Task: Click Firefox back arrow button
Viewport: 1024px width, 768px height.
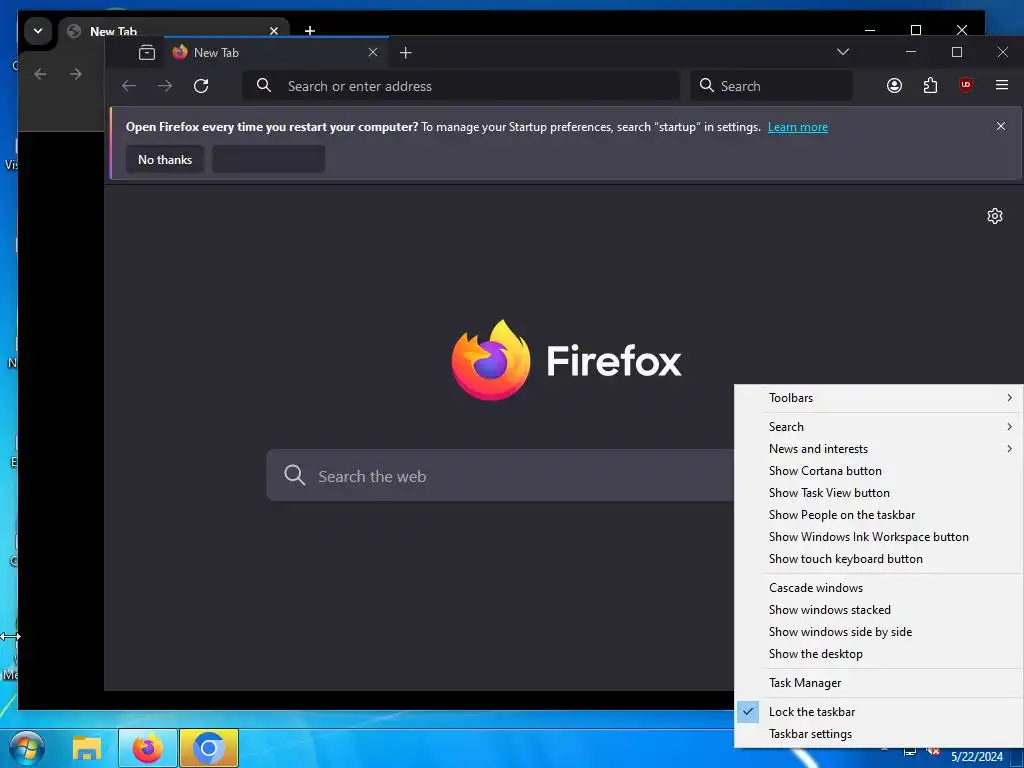Action: pyautogui.click(x=129, y=86)
